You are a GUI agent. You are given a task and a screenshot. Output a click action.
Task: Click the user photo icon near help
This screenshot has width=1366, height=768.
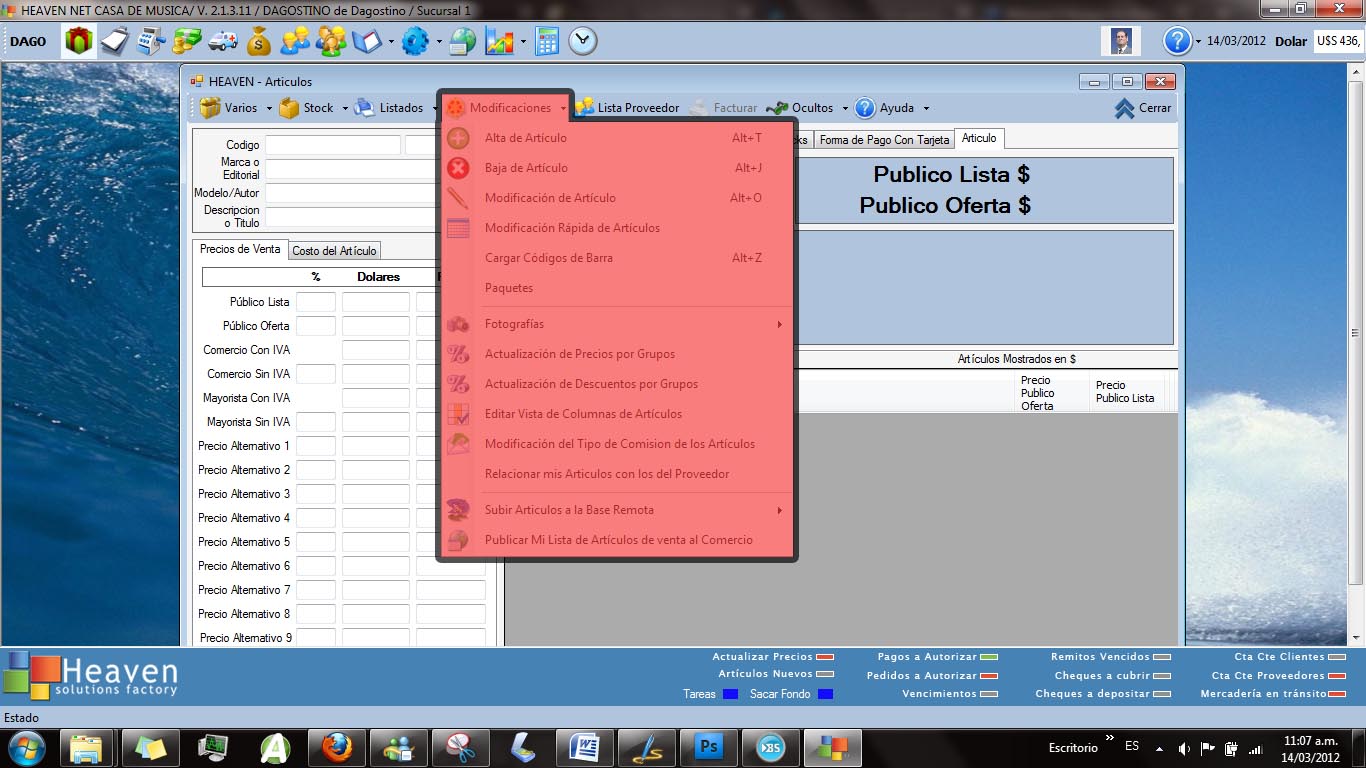[1120, 41]
